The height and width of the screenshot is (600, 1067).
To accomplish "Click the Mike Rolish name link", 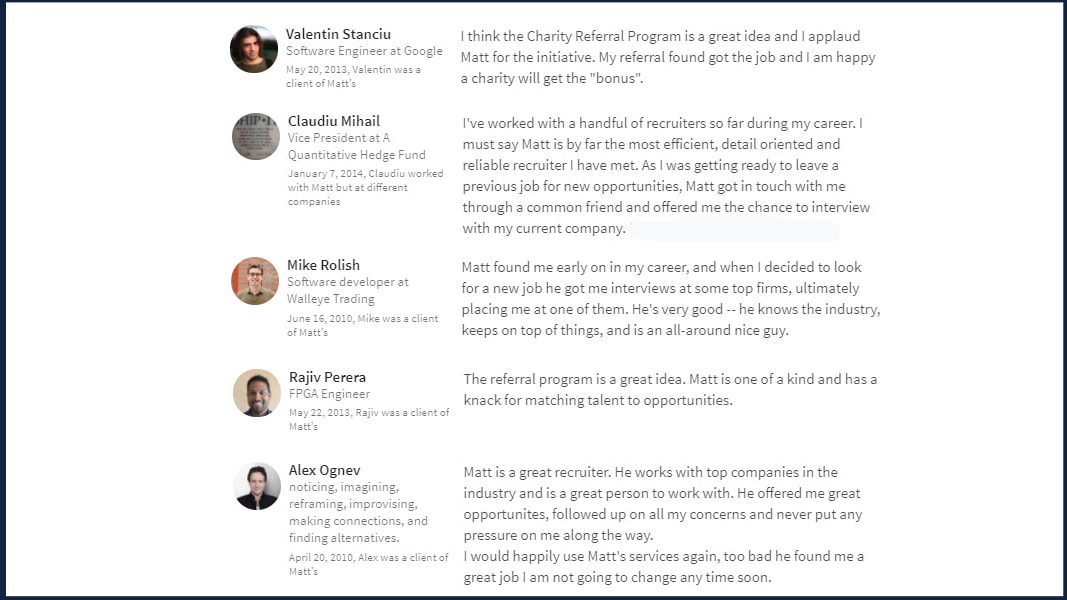I will point(323,265).
